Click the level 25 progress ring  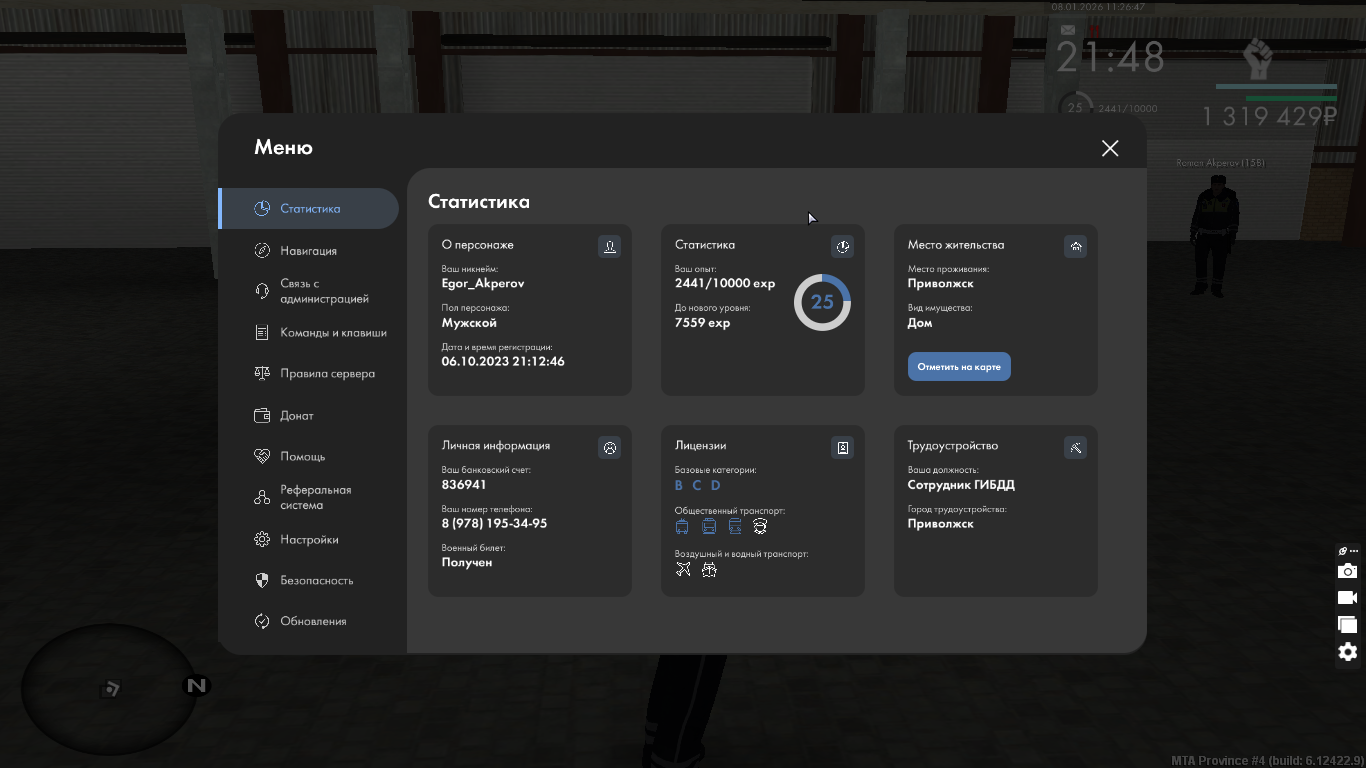(x=822, y=302)
